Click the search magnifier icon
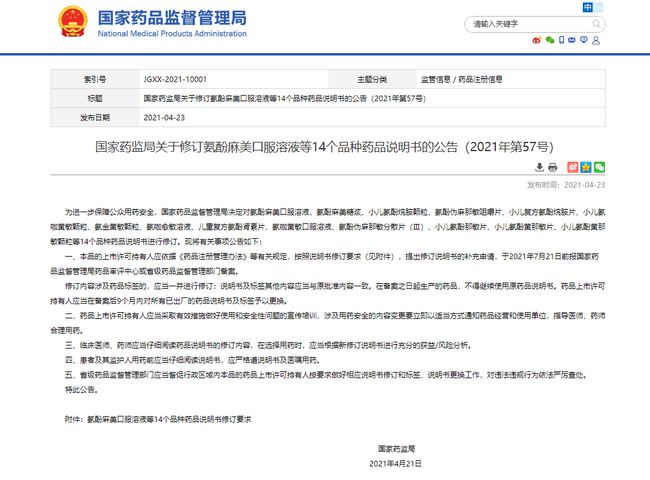 pos(596,24)
